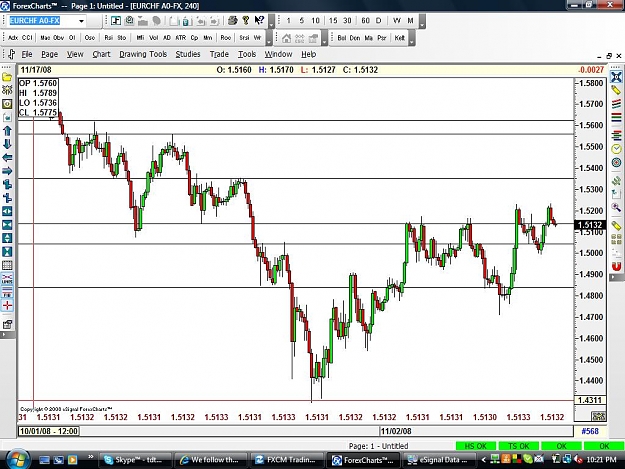Viewport: 625px width, 469px height.
Task: Add the Kelt Keltner study
Action: (399, 38)
